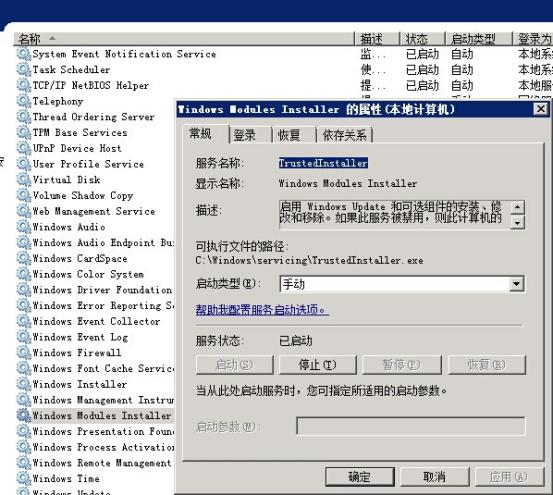The image size is (553, 495).
Task: Click gear icon beside Windows Installer
Action: click(x=24, y=384)
